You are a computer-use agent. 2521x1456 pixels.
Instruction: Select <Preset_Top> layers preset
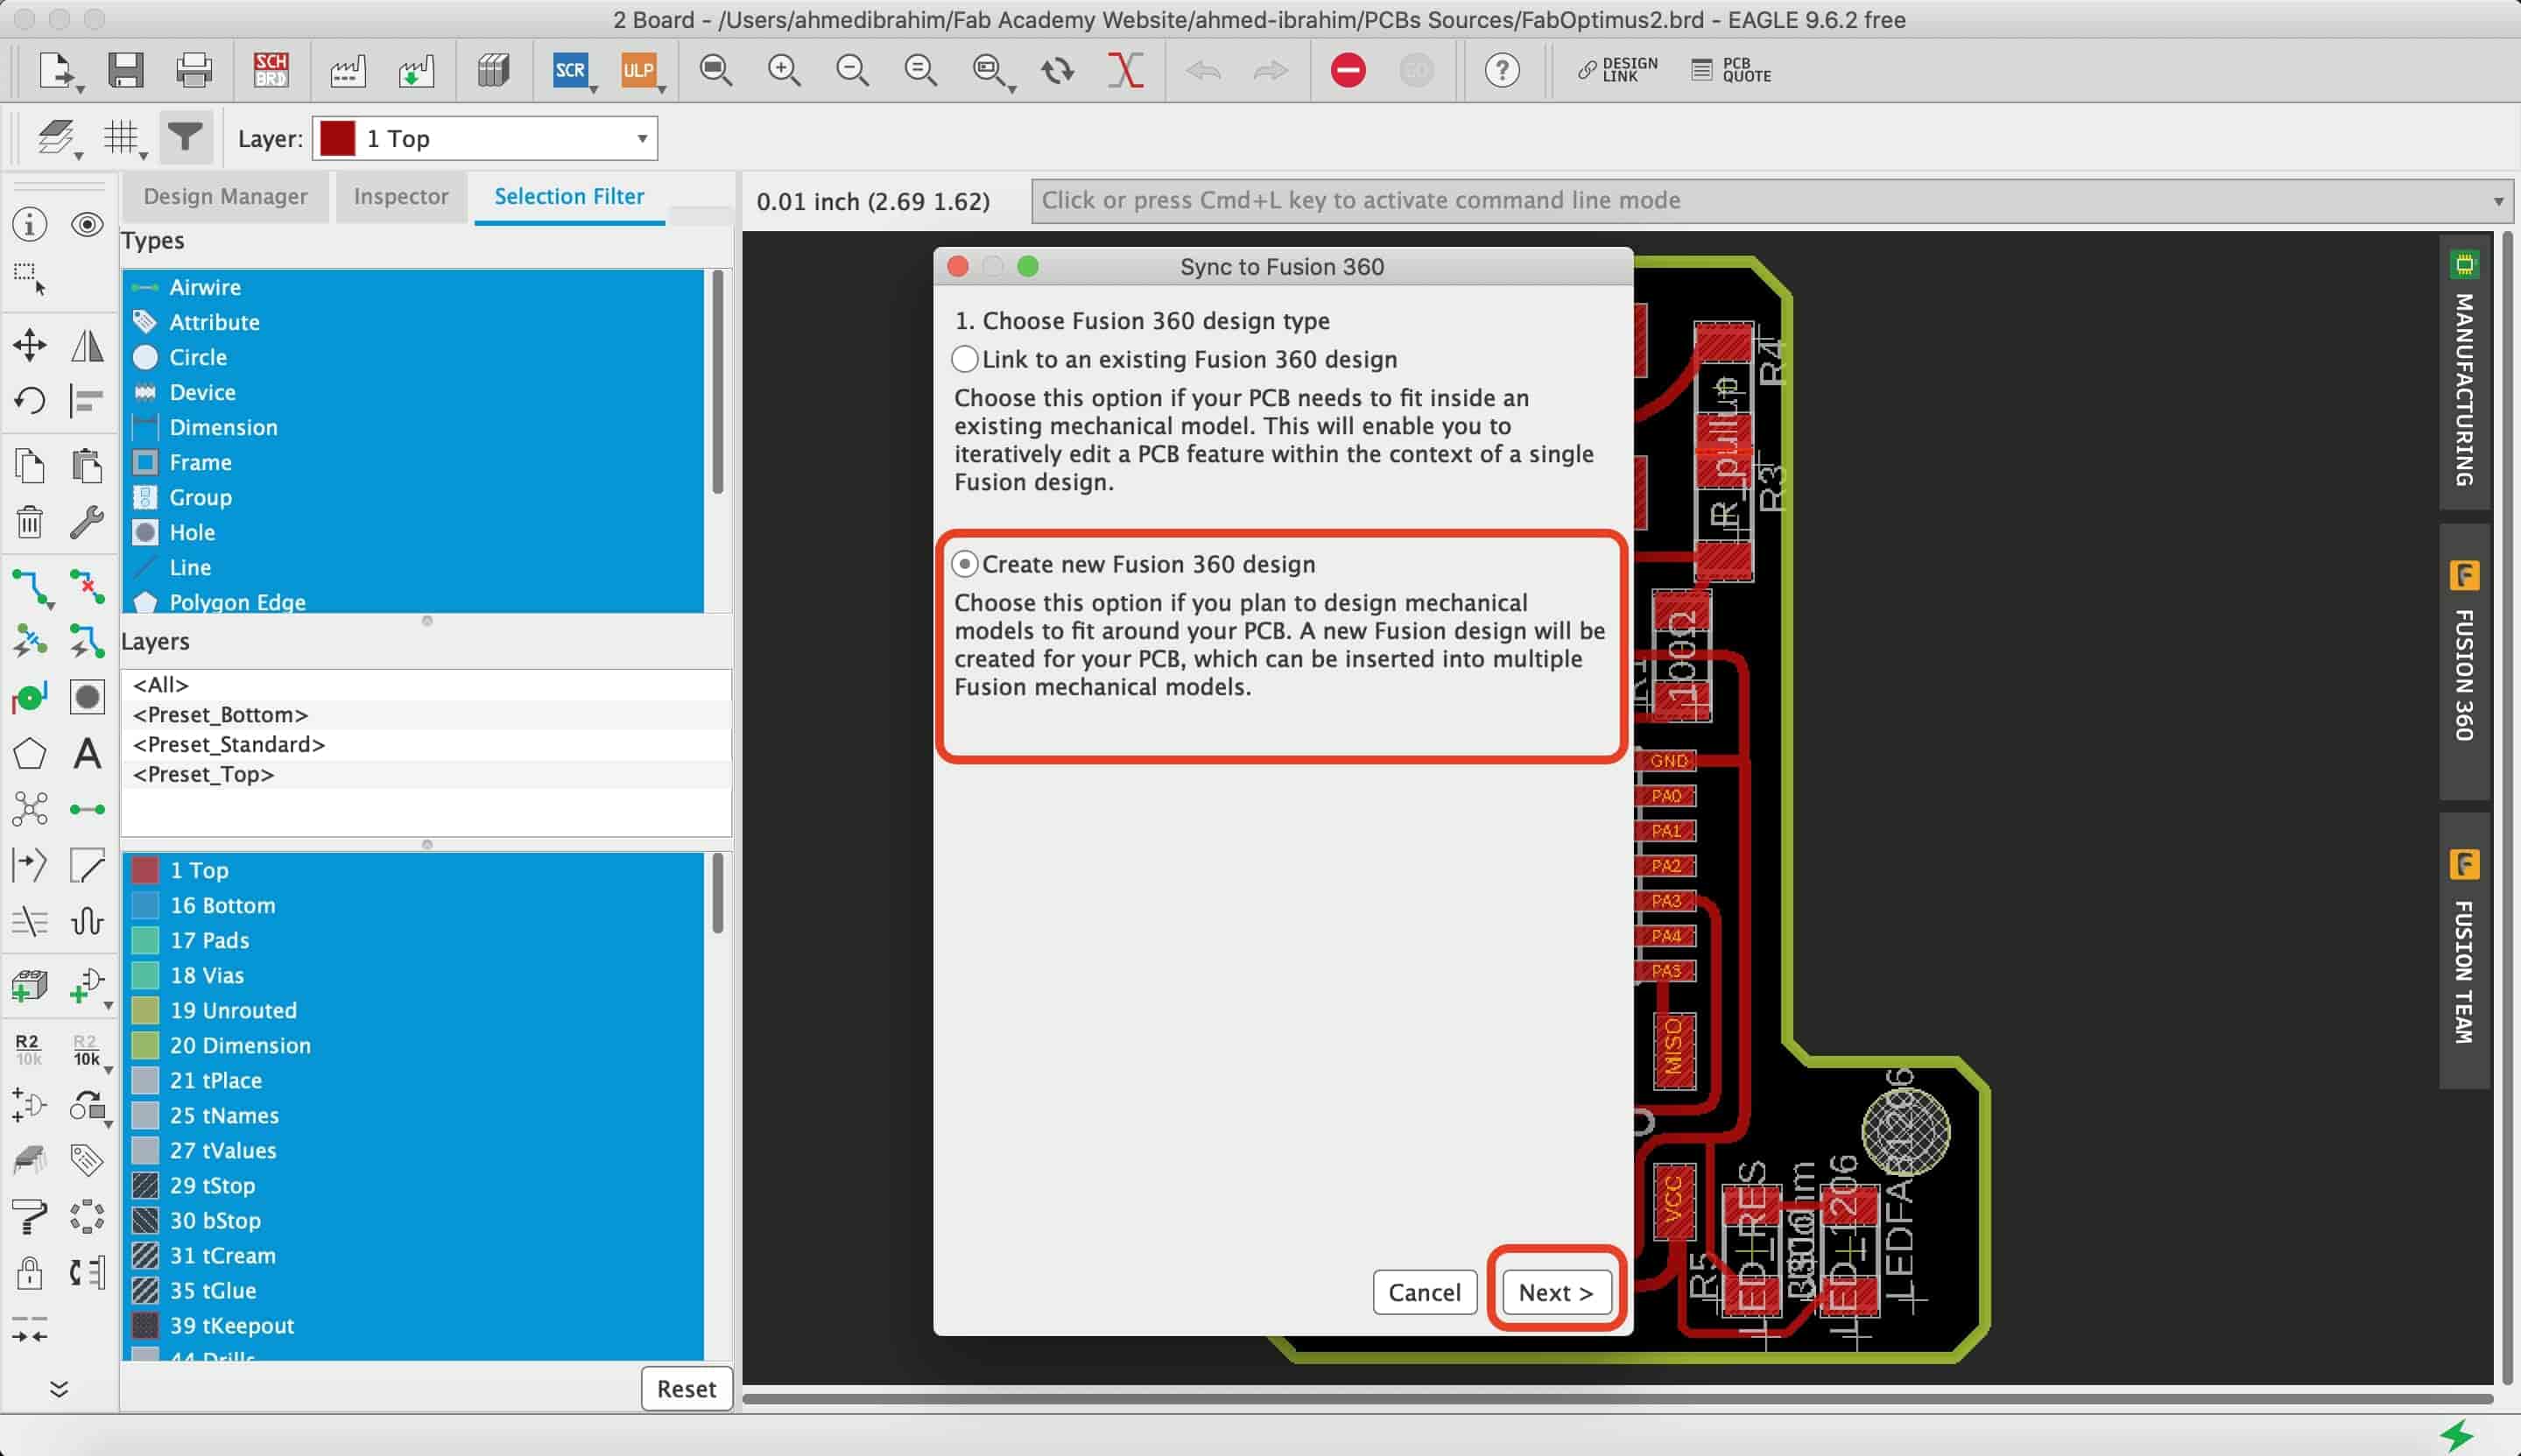pyautogui.click(x=427, y=774)
